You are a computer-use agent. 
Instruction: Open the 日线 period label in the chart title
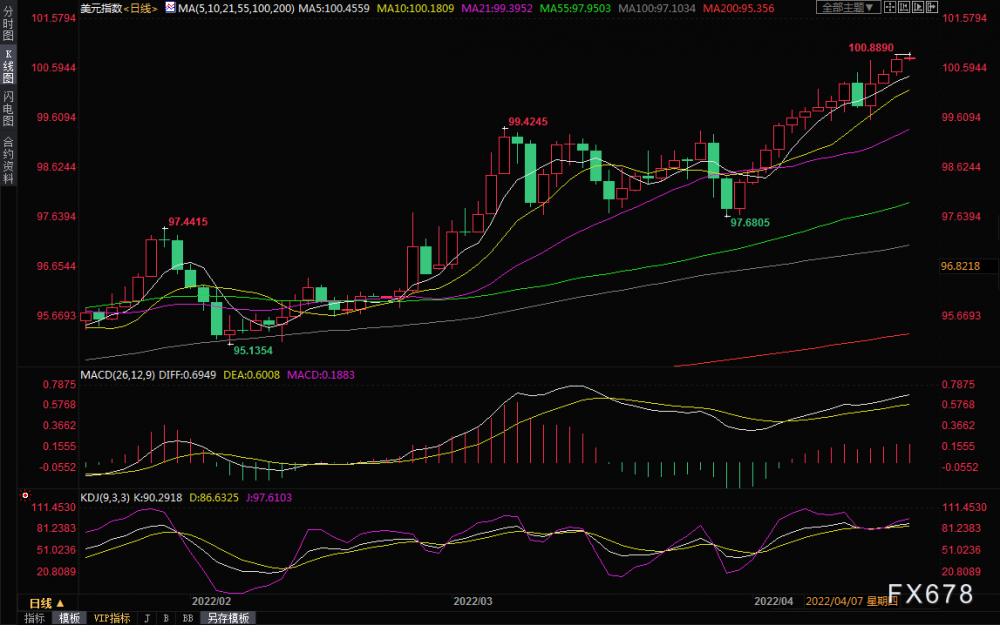[140, 8]
